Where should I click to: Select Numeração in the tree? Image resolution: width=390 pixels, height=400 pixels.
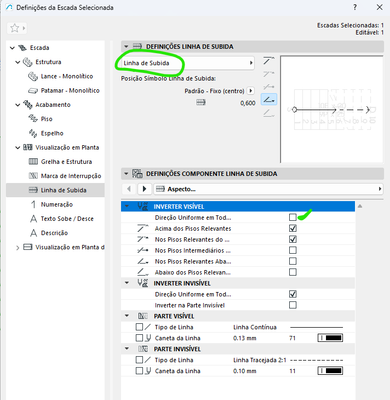[x=57, y=204]
